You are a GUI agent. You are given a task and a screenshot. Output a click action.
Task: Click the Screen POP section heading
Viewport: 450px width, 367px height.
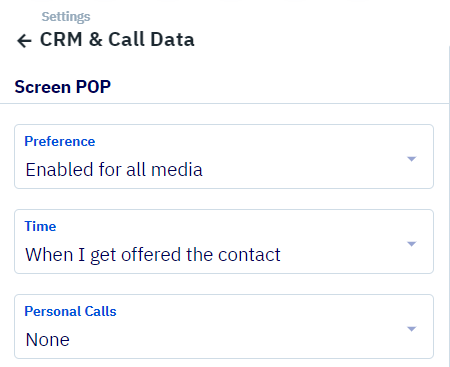(63, 87)
